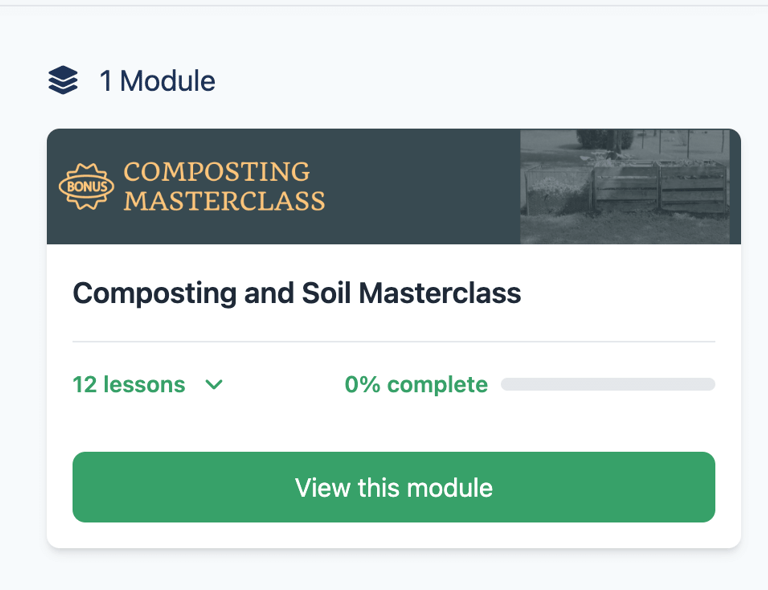Open the 12 lessons link
Screen dimensions: 768x590
[129, 385]
